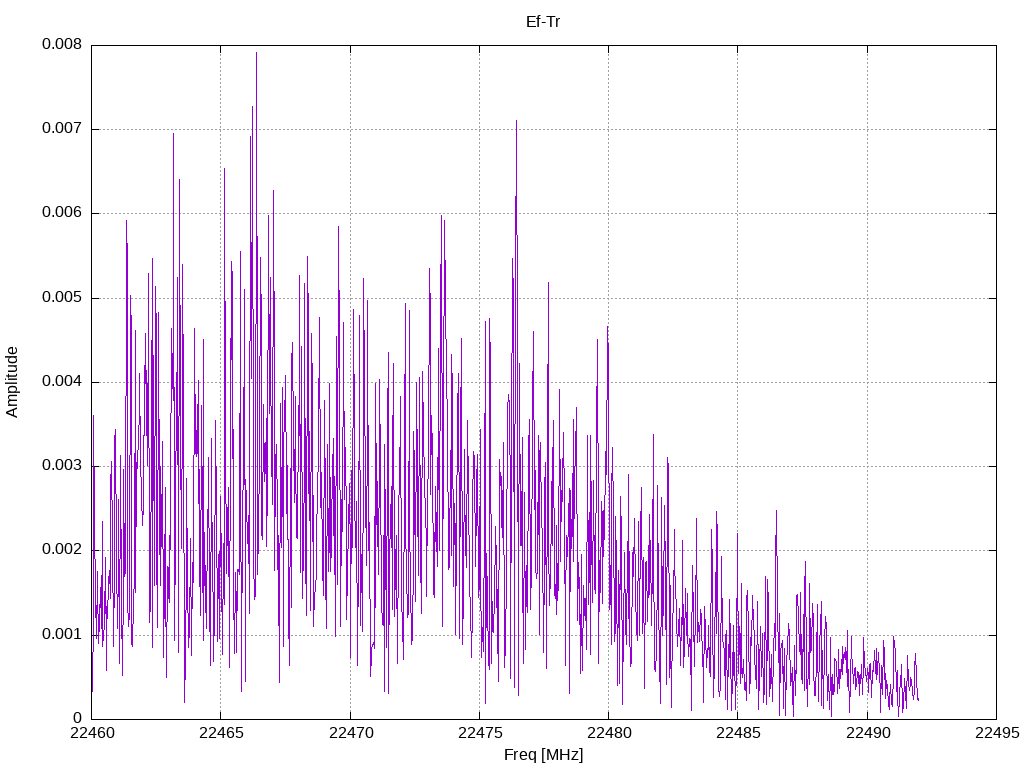1024x768 pixels.
Task: Click y-axis tick label 0.008
Action: 62,44
